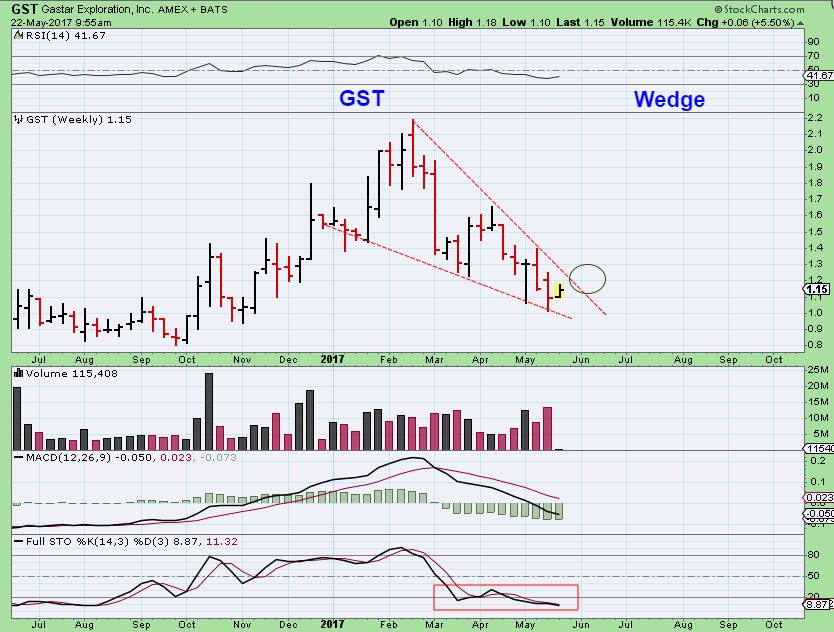This screenshot has width=834, height=632.
Task: Click the RSI indicator icon beside RSI(14)
Action: pyautogui.click(x=19, y=36)
